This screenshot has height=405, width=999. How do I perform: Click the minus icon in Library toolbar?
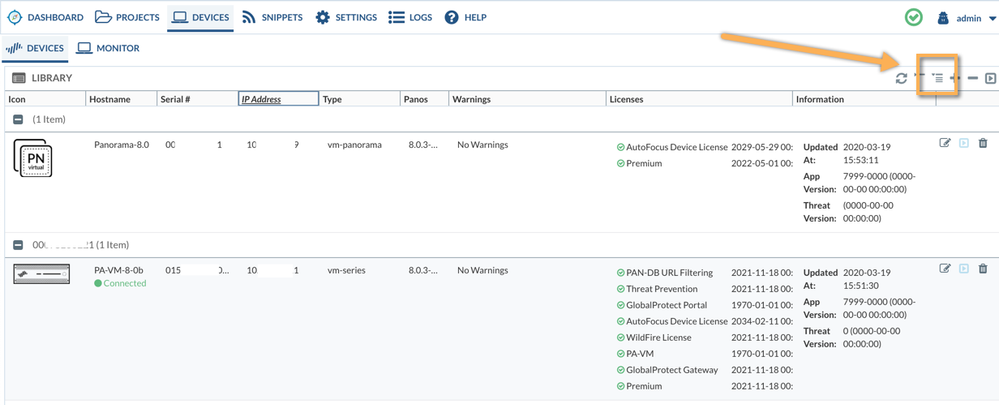point(972,78)
